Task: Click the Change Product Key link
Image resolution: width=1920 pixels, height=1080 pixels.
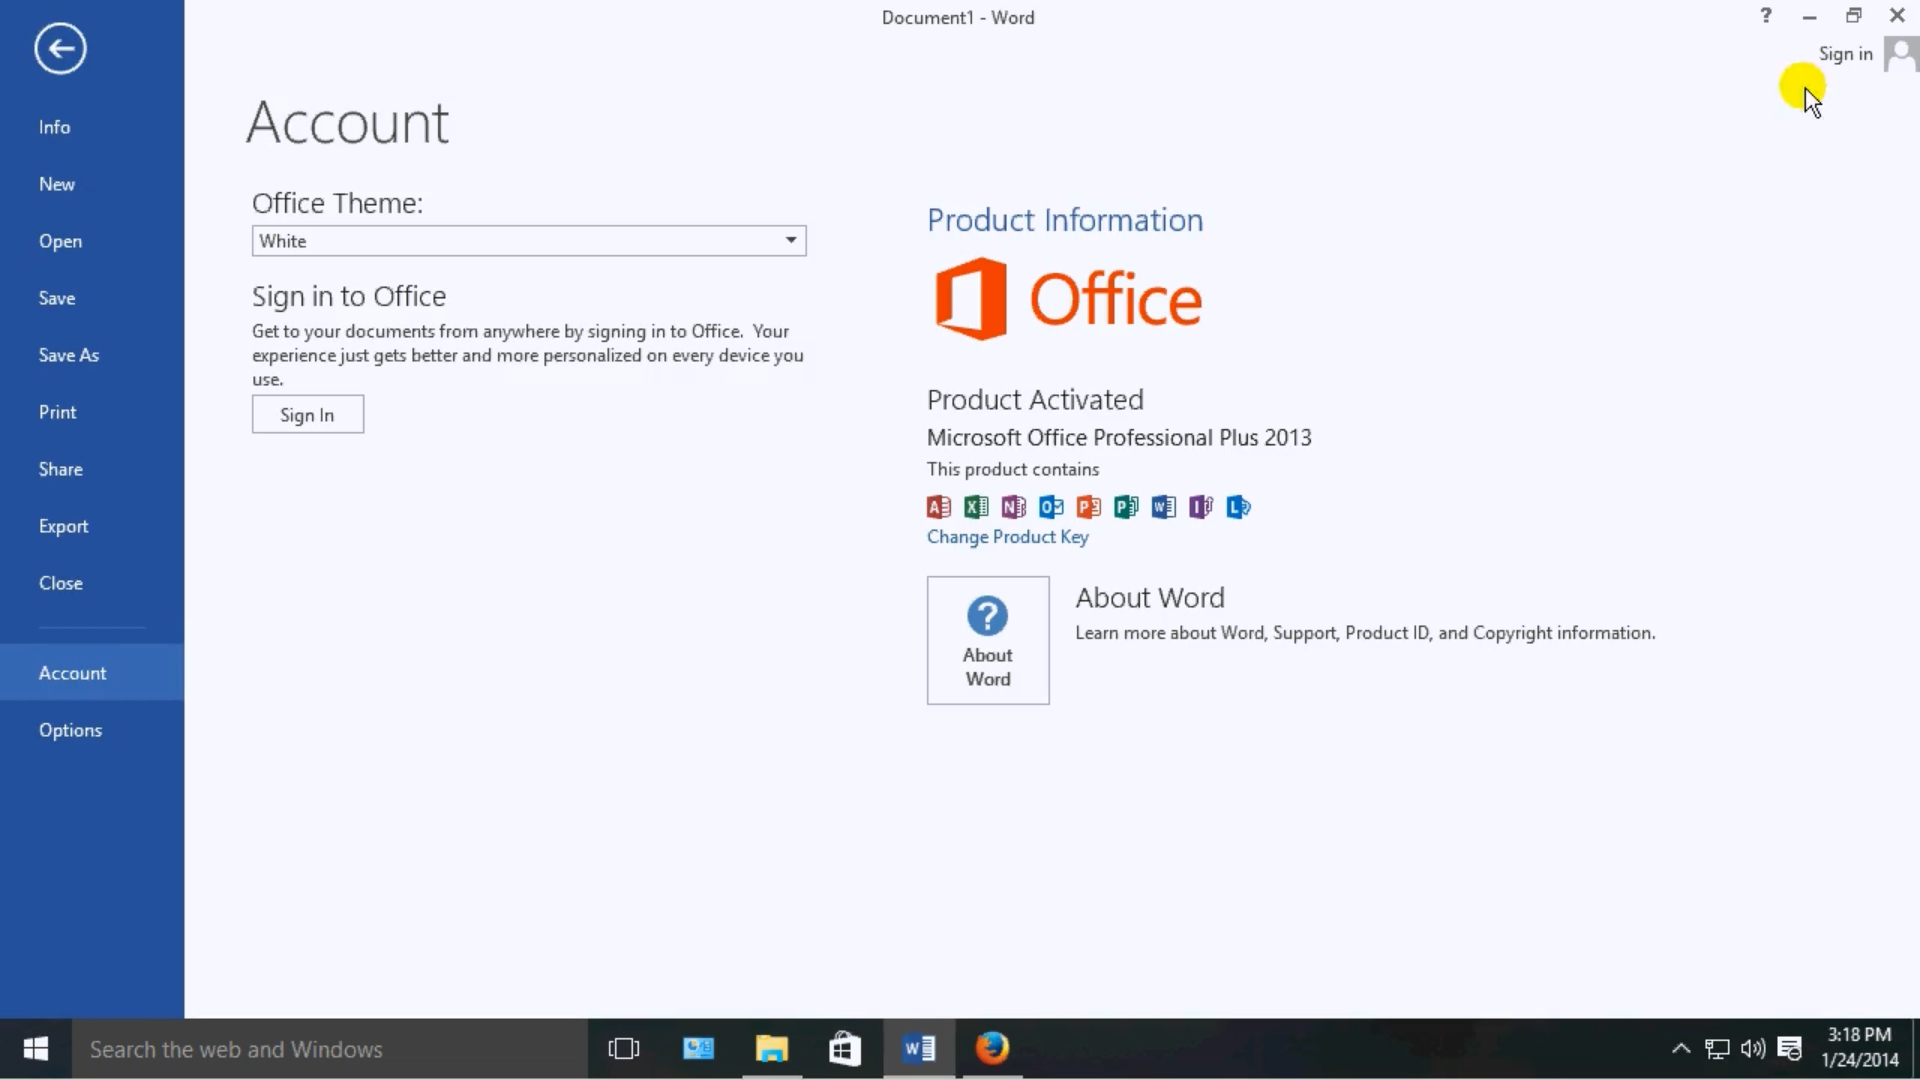Action: pyautogui.click(x=1006, y=537)
